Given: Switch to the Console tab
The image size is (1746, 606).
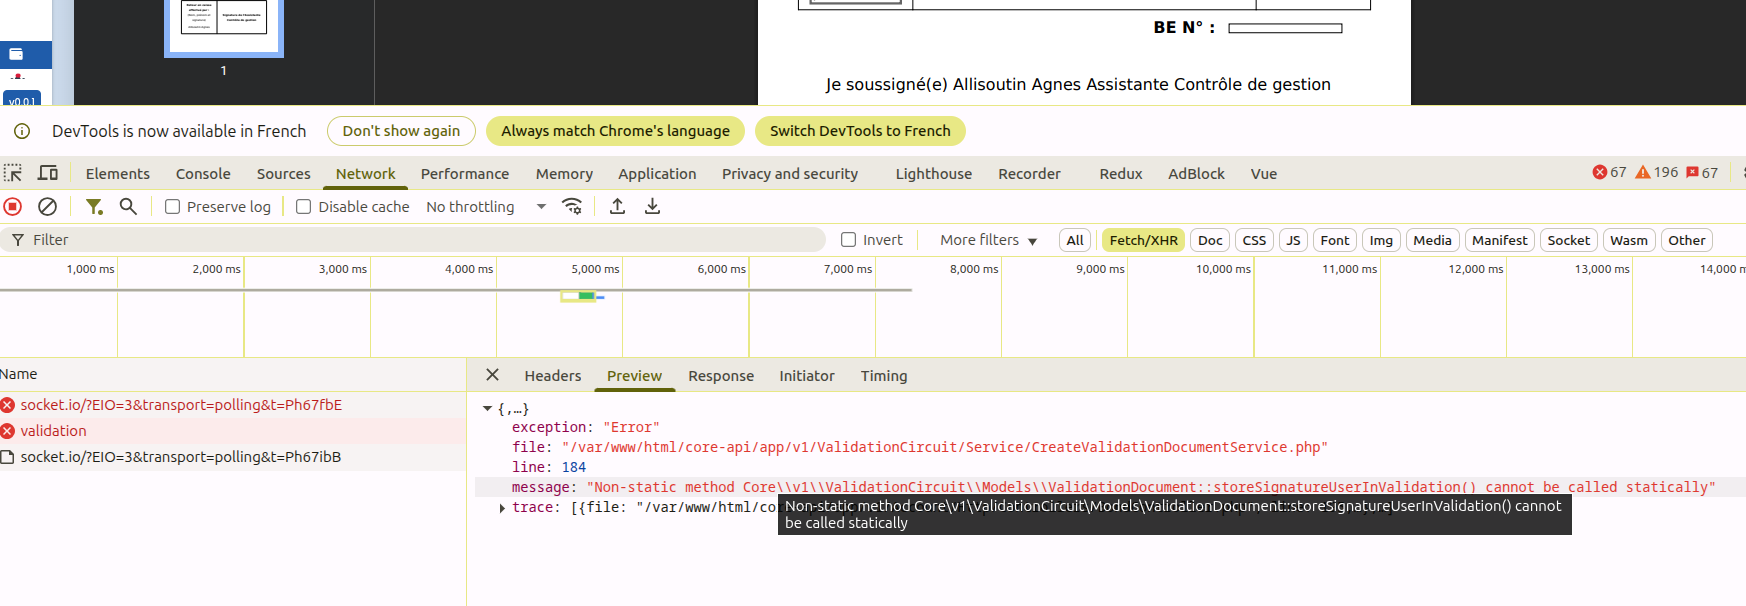Looking at the screenshot, I should (x=203, y=174).
